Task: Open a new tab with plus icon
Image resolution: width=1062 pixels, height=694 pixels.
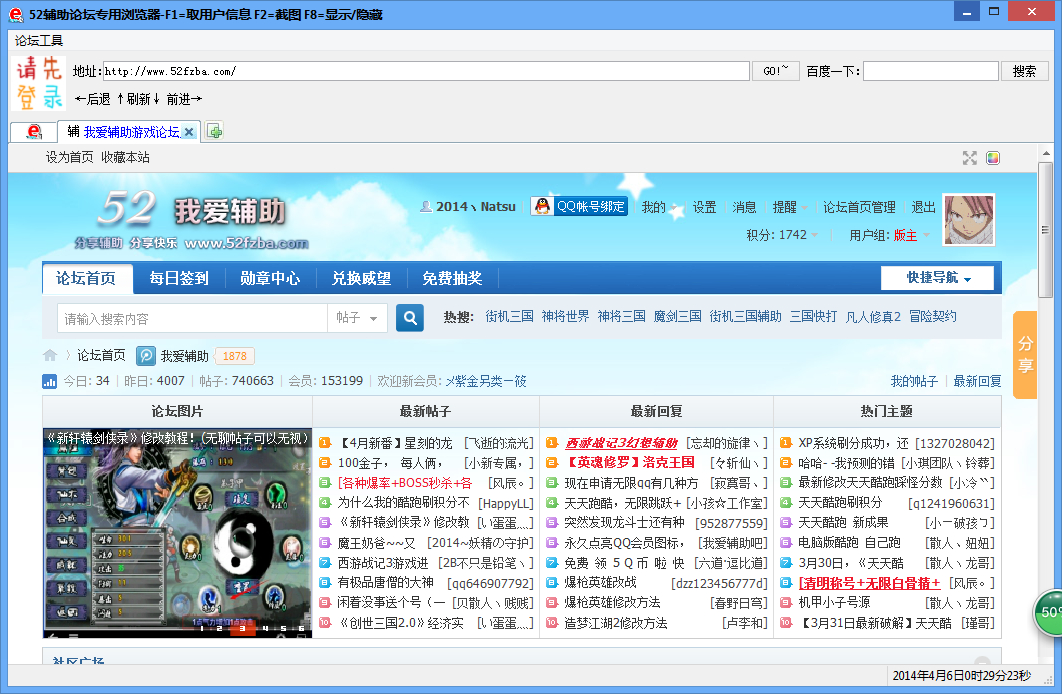Action: (x=214, y=131)
